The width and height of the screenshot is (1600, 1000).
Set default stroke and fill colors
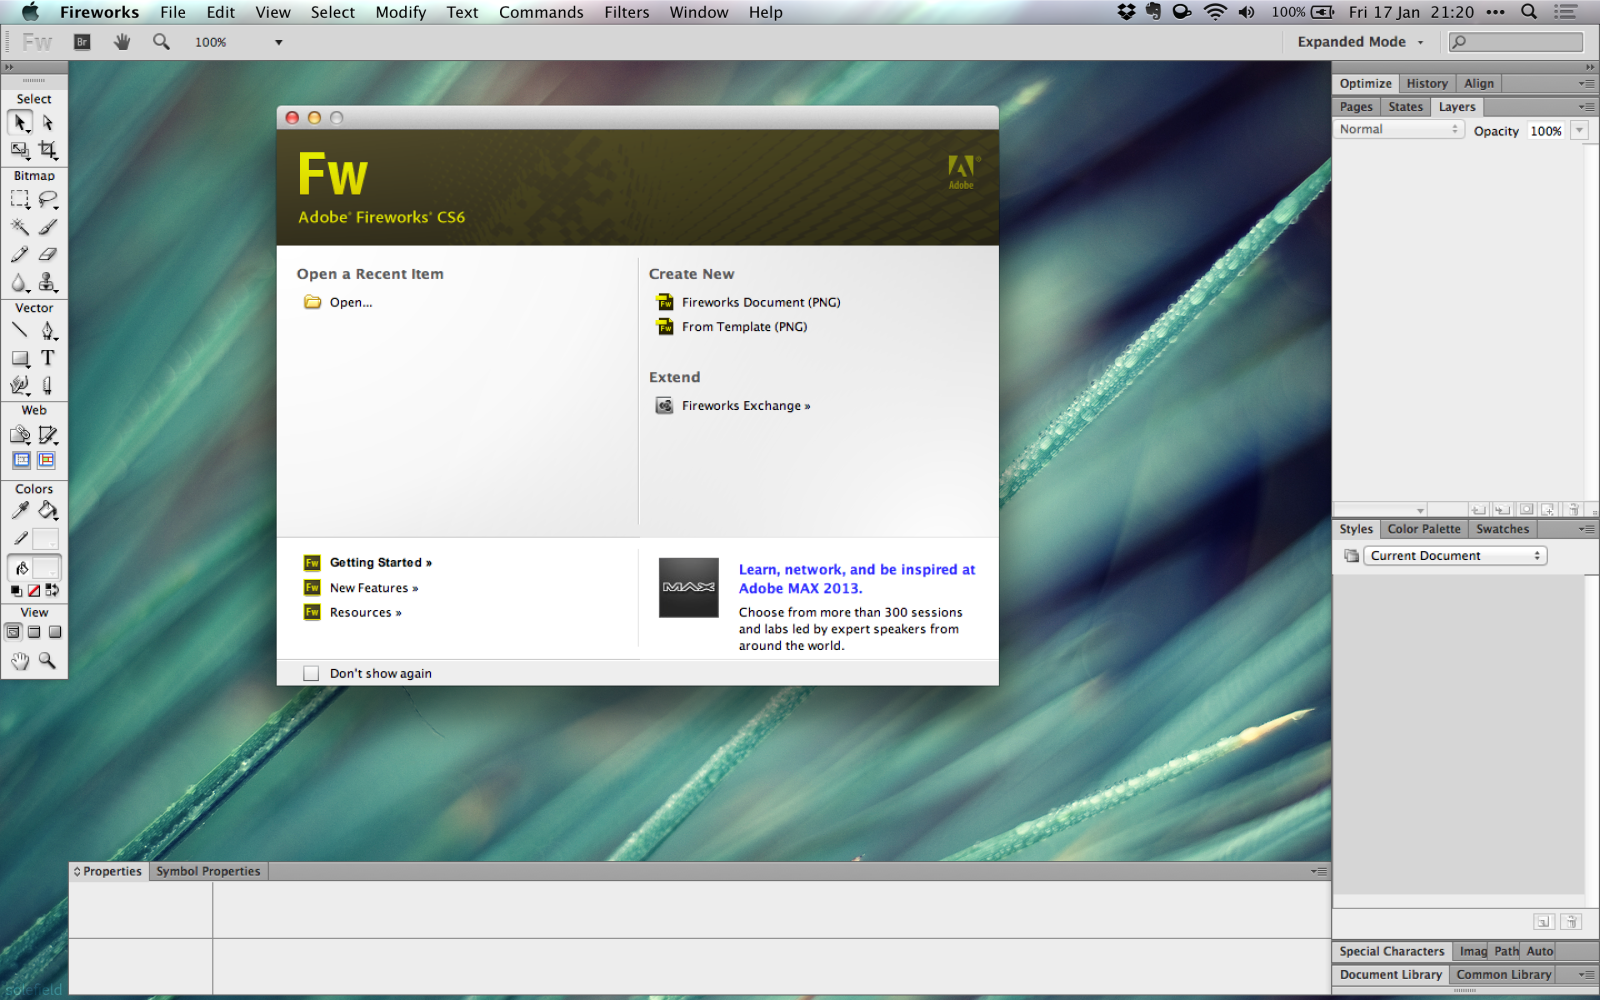(16, 590)
